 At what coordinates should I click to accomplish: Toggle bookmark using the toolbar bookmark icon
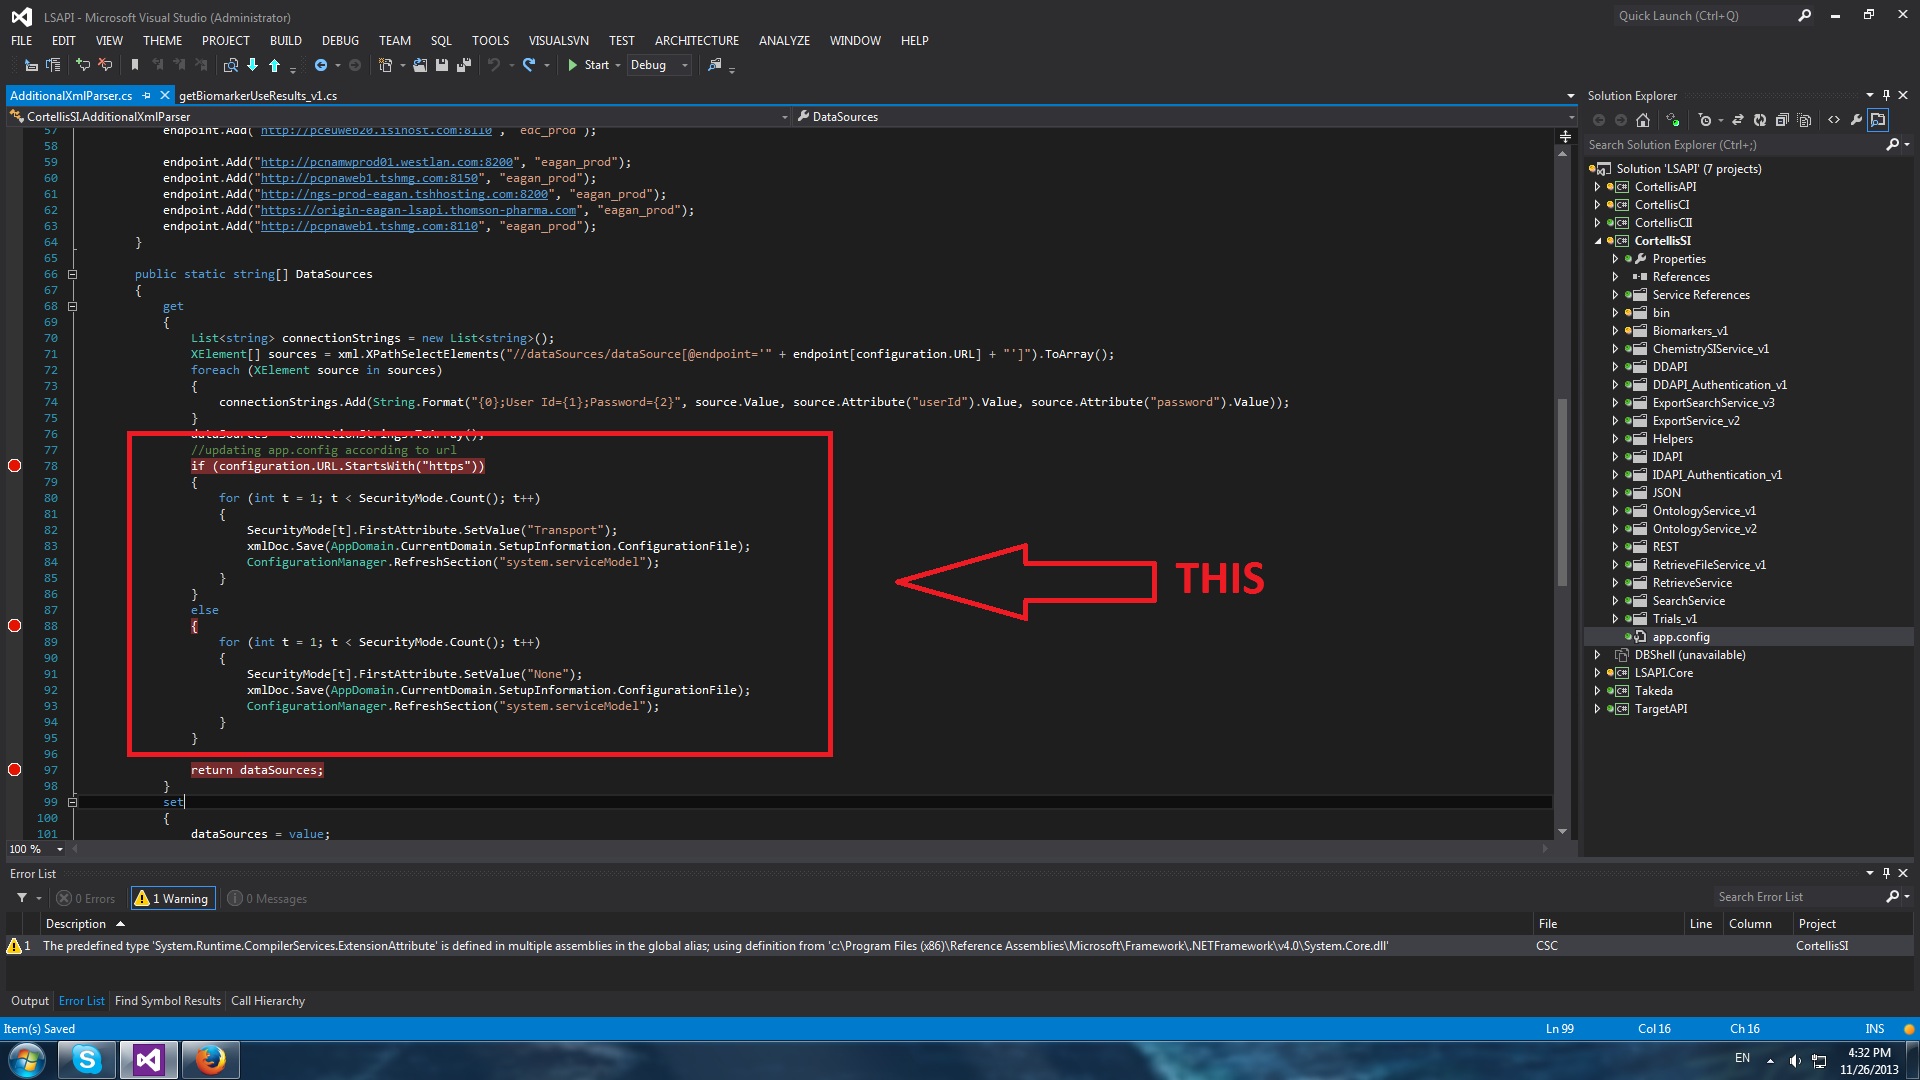tap(135, 65)
